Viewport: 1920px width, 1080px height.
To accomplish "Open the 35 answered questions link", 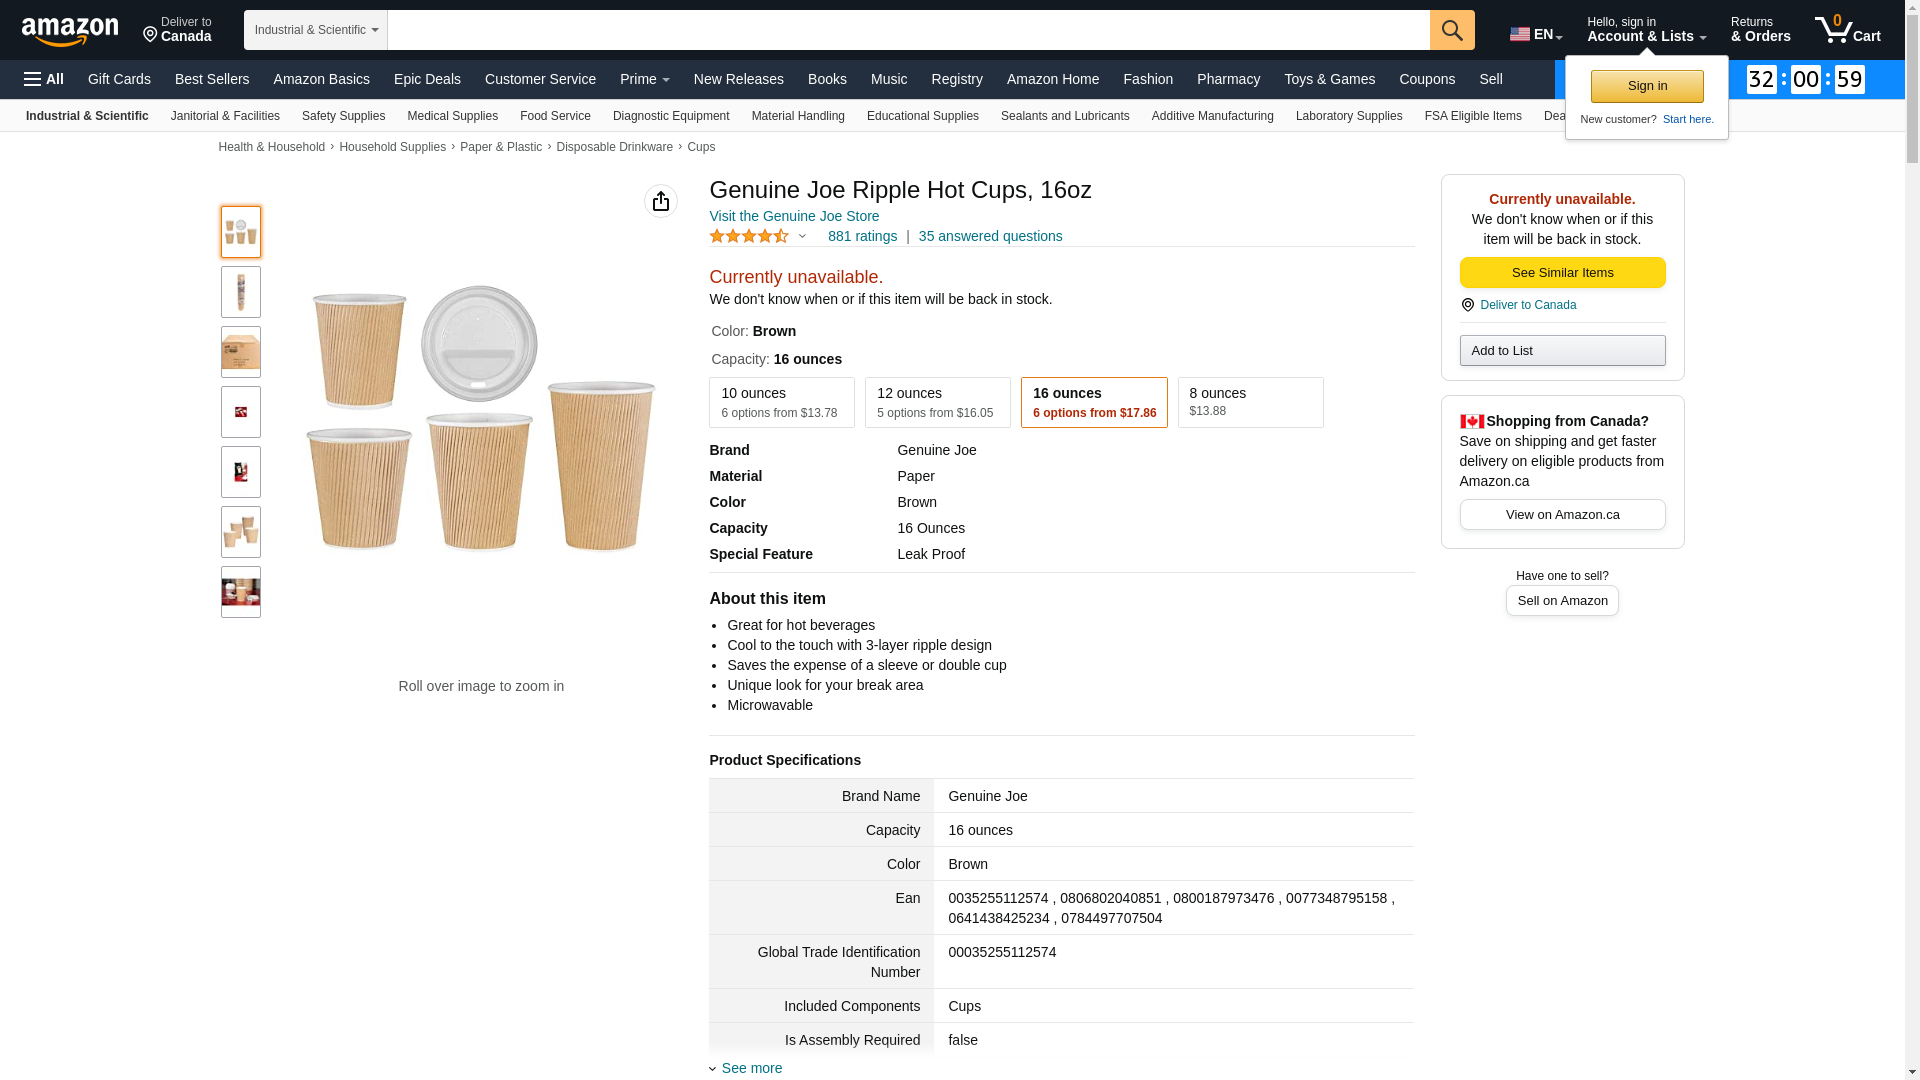I will (x=990, y=237).
